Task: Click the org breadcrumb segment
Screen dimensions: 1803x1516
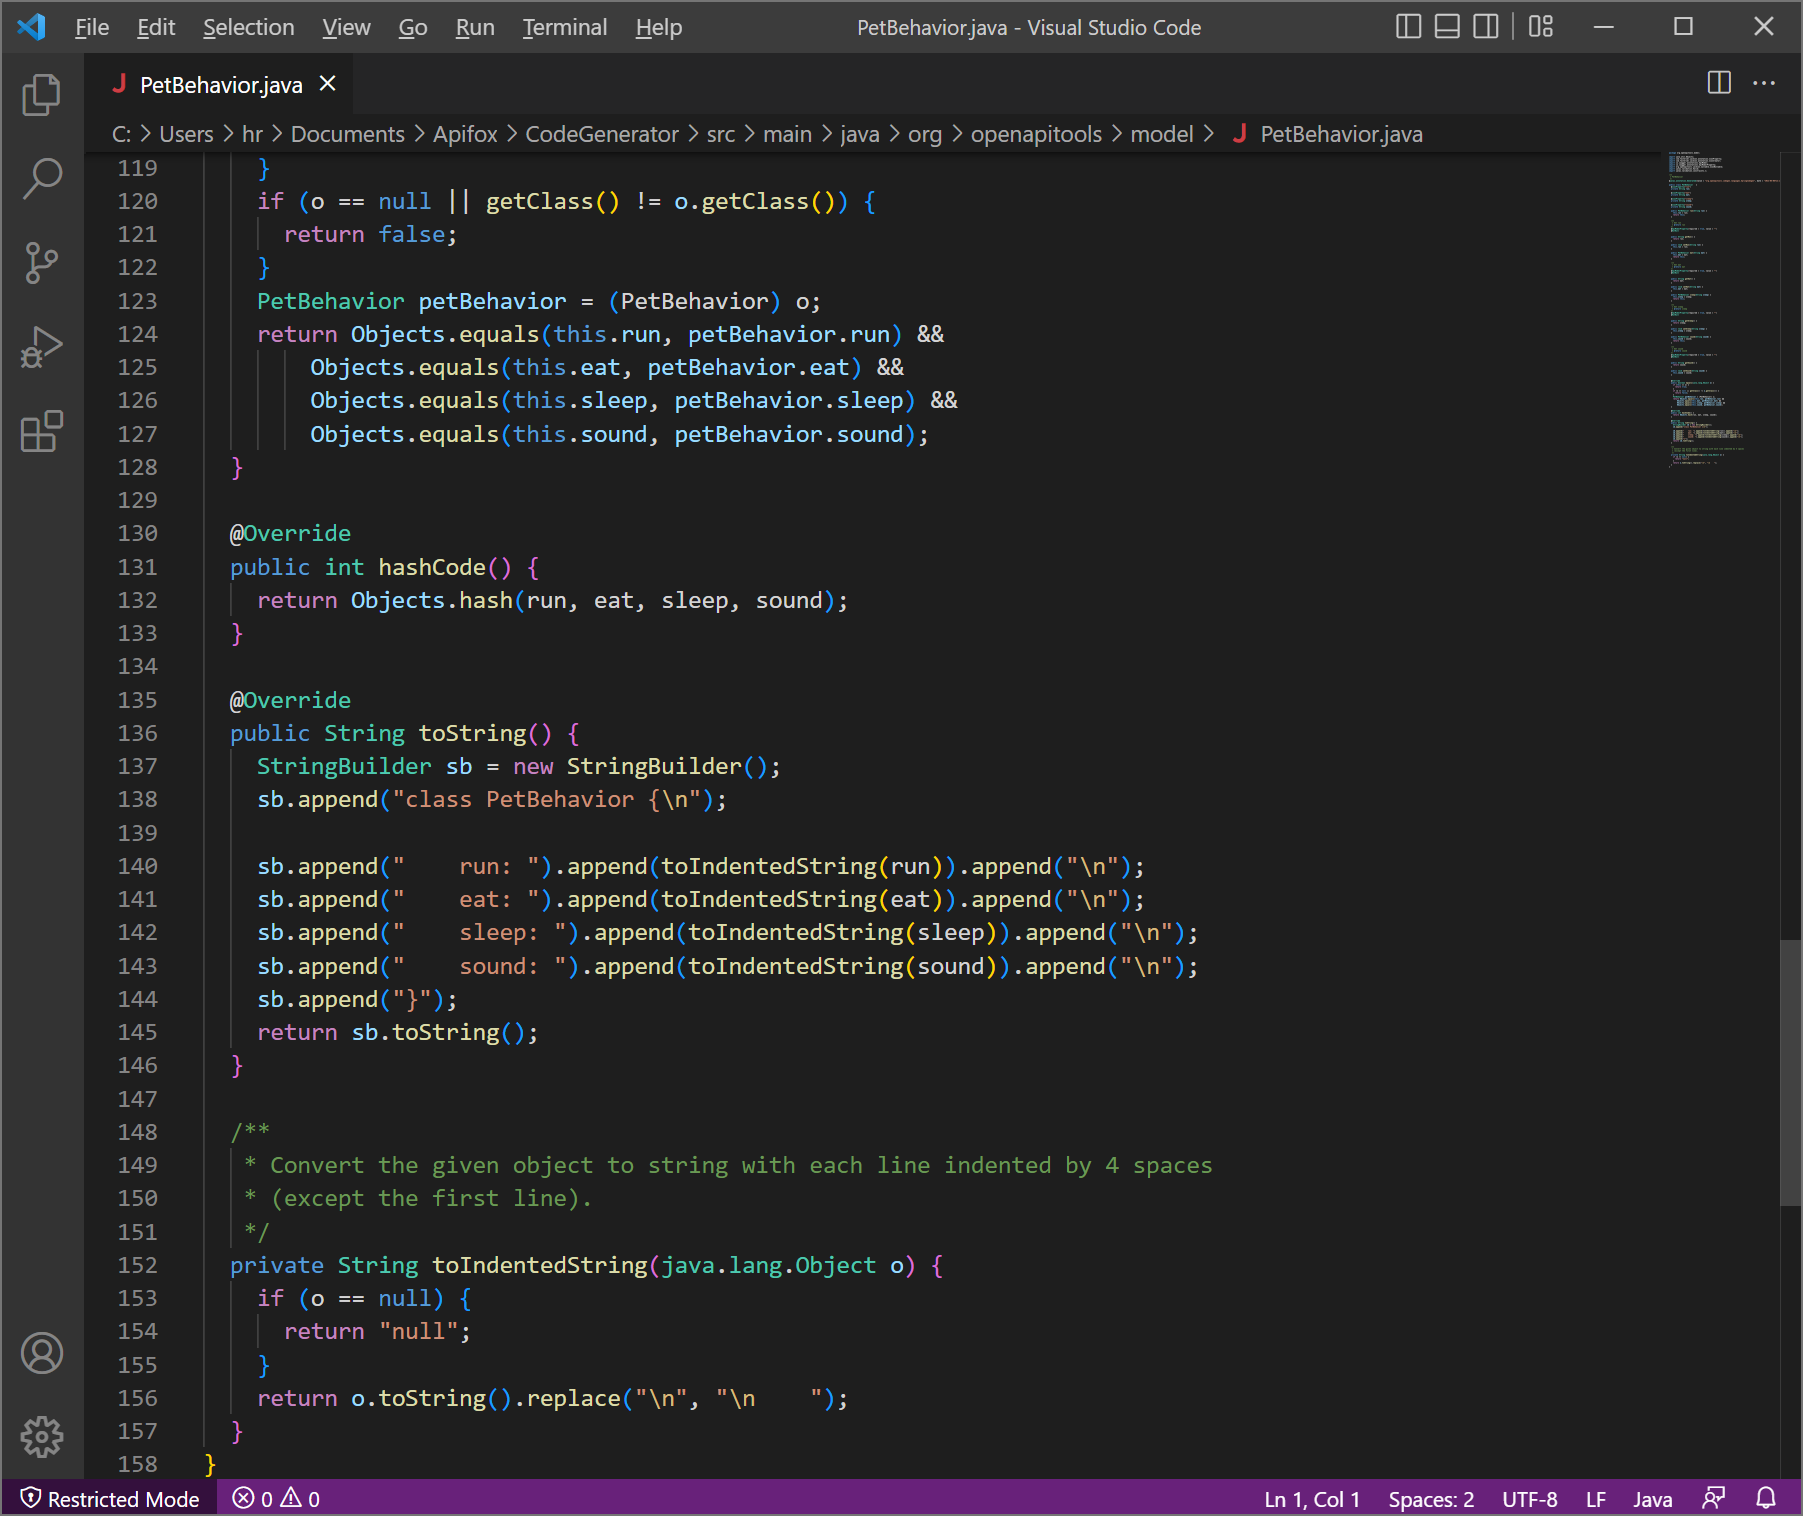Action: (x=925, y=134)
